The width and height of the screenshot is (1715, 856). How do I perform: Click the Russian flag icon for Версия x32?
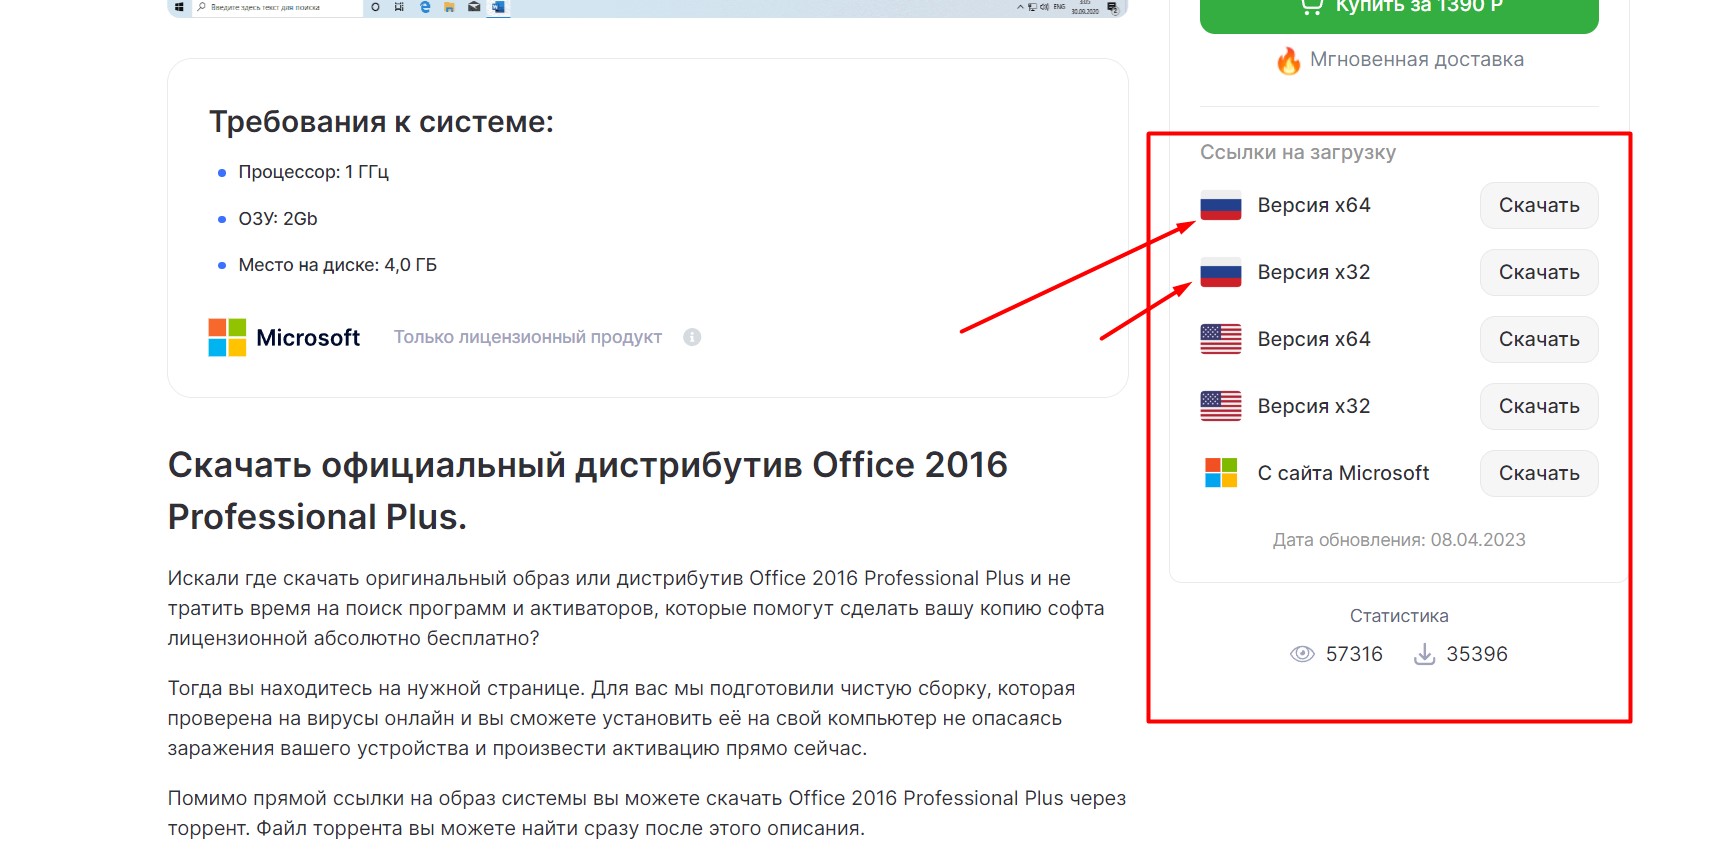pyautogui.click(x=1220, y=273)
